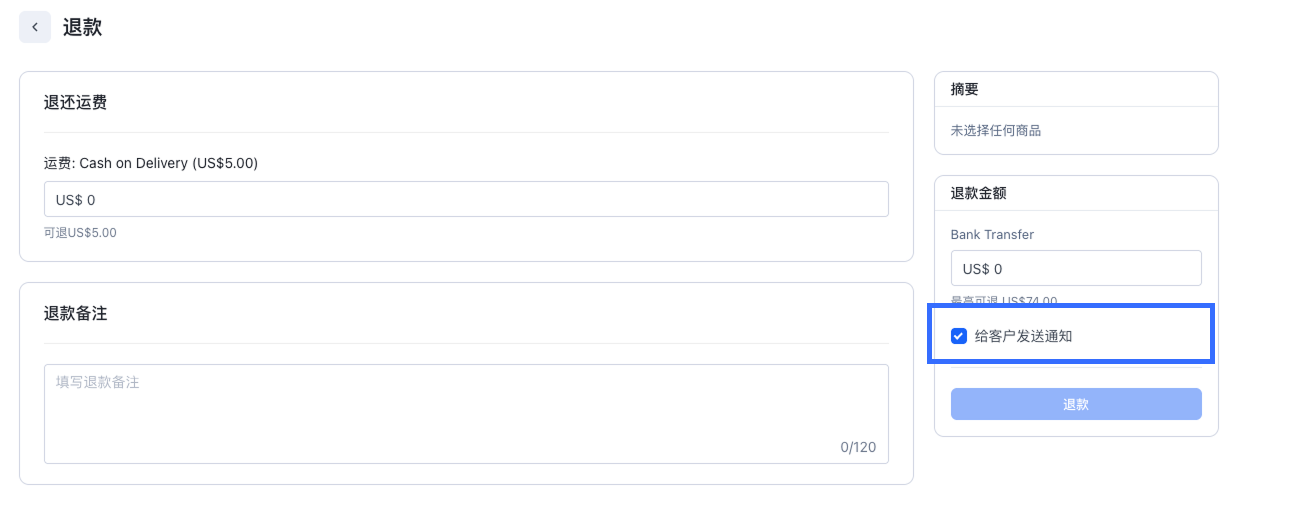Click the 退款 page title
1302x517 pixels.
pyautogui.click(x=82, y=27)
